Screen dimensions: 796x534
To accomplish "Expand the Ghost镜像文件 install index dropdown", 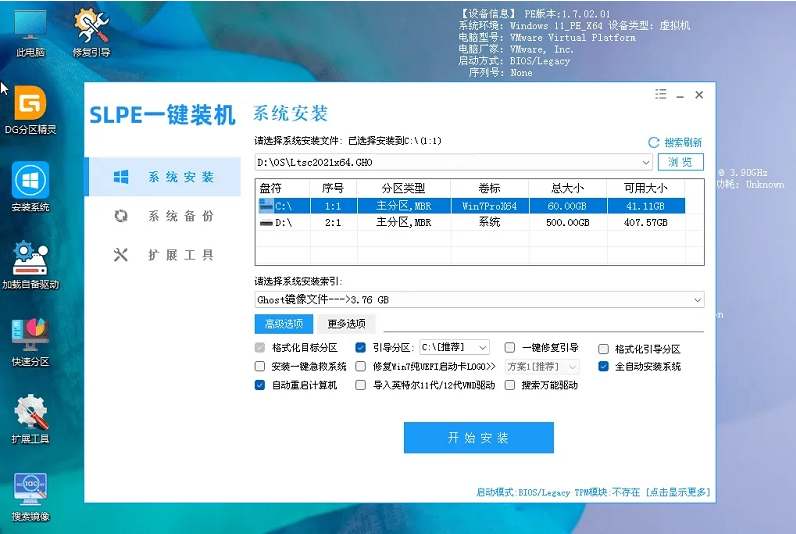I will pos(698,300).
